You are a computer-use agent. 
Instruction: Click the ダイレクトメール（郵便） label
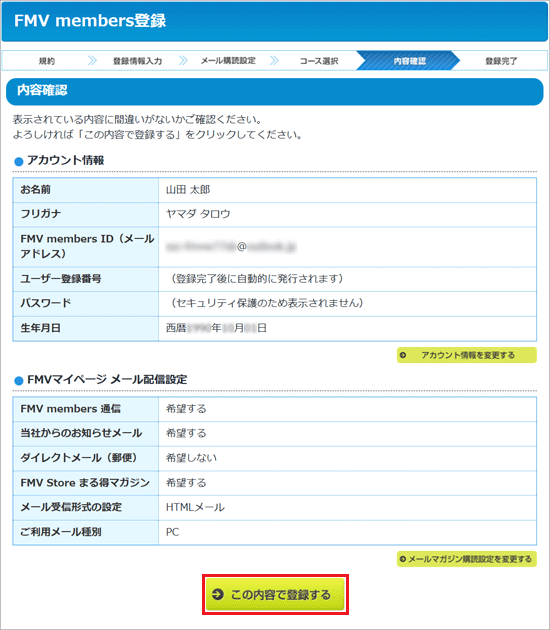point(79,458)
